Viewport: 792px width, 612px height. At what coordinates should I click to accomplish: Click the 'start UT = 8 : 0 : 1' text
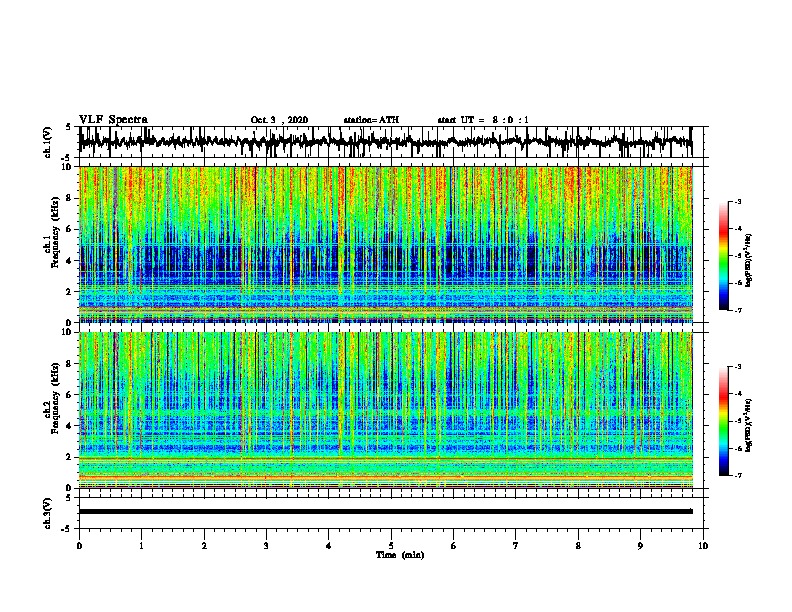[483, 120]
